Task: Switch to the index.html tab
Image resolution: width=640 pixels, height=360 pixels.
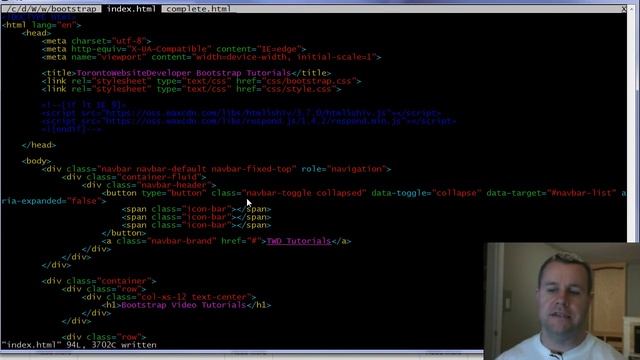Action: pos(131,9)
